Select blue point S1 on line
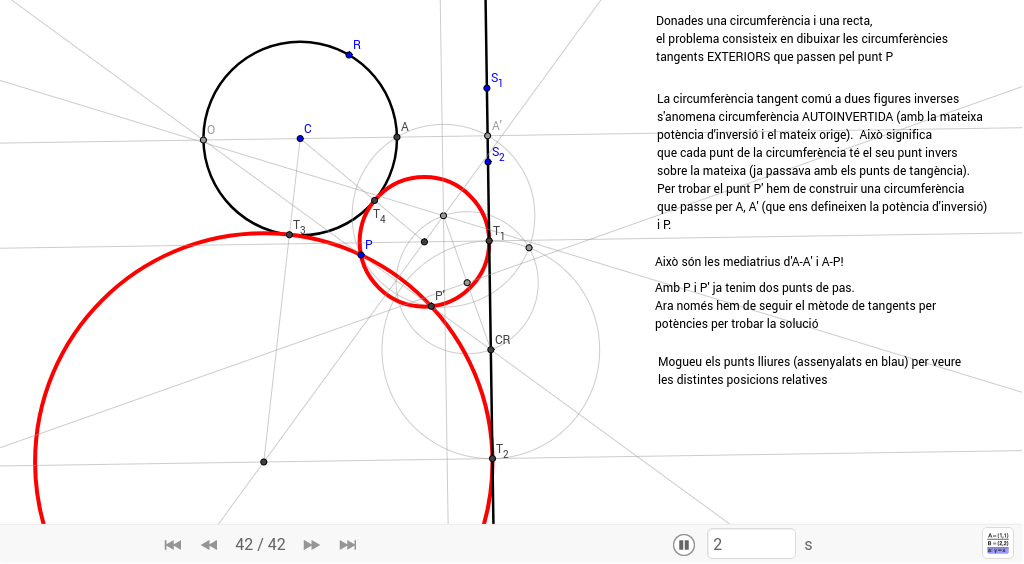1024x564 pixels. 487,87
